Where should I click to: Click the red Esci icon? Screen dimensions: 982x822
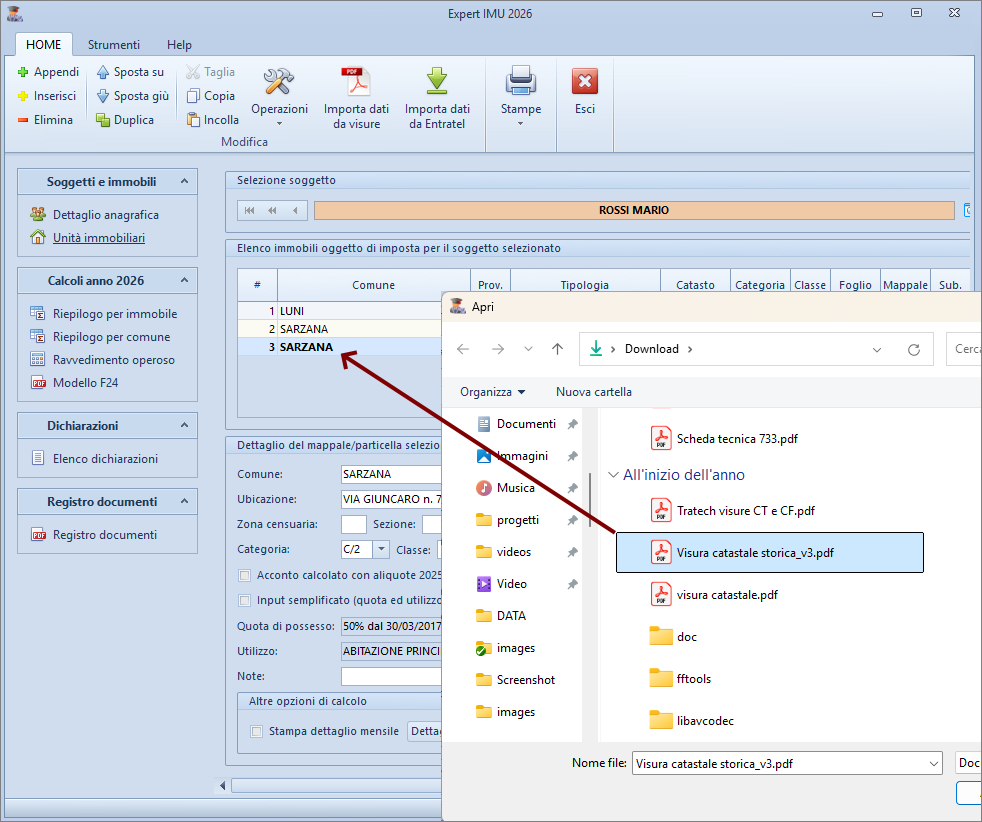coord(585,83)
